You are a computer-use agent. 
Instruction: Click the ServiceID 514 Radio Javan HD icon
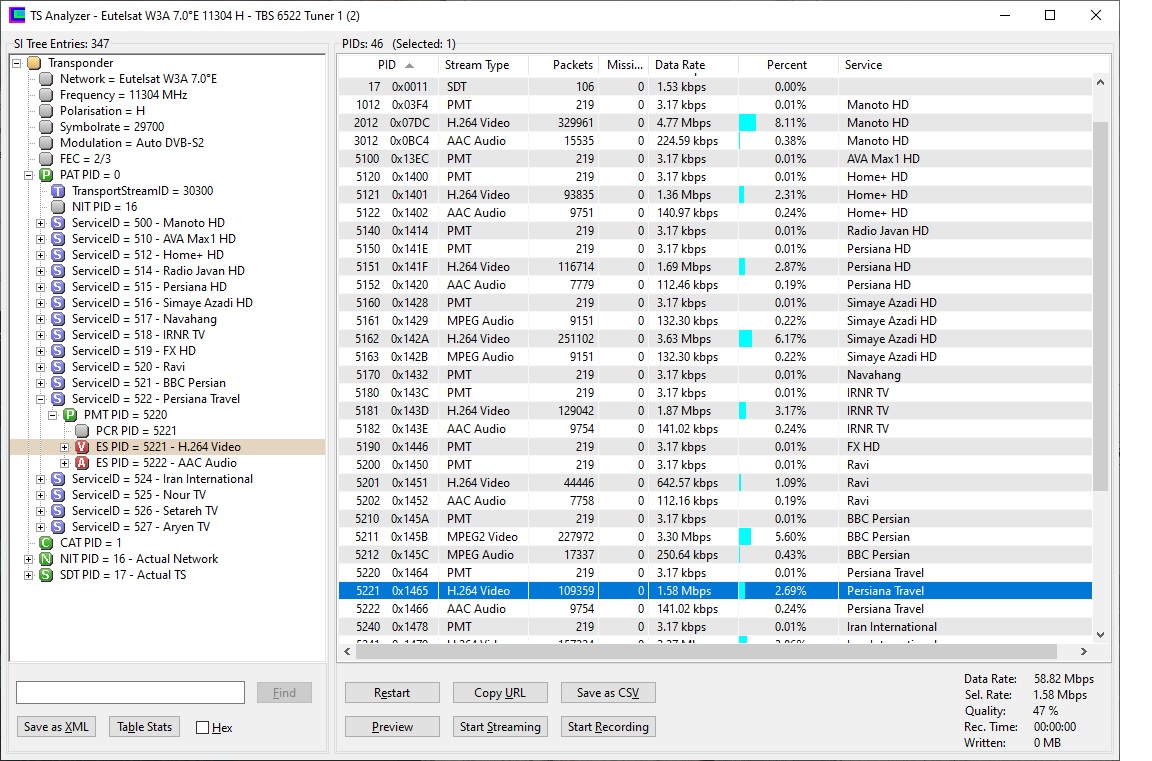click(x=58, y=271)
